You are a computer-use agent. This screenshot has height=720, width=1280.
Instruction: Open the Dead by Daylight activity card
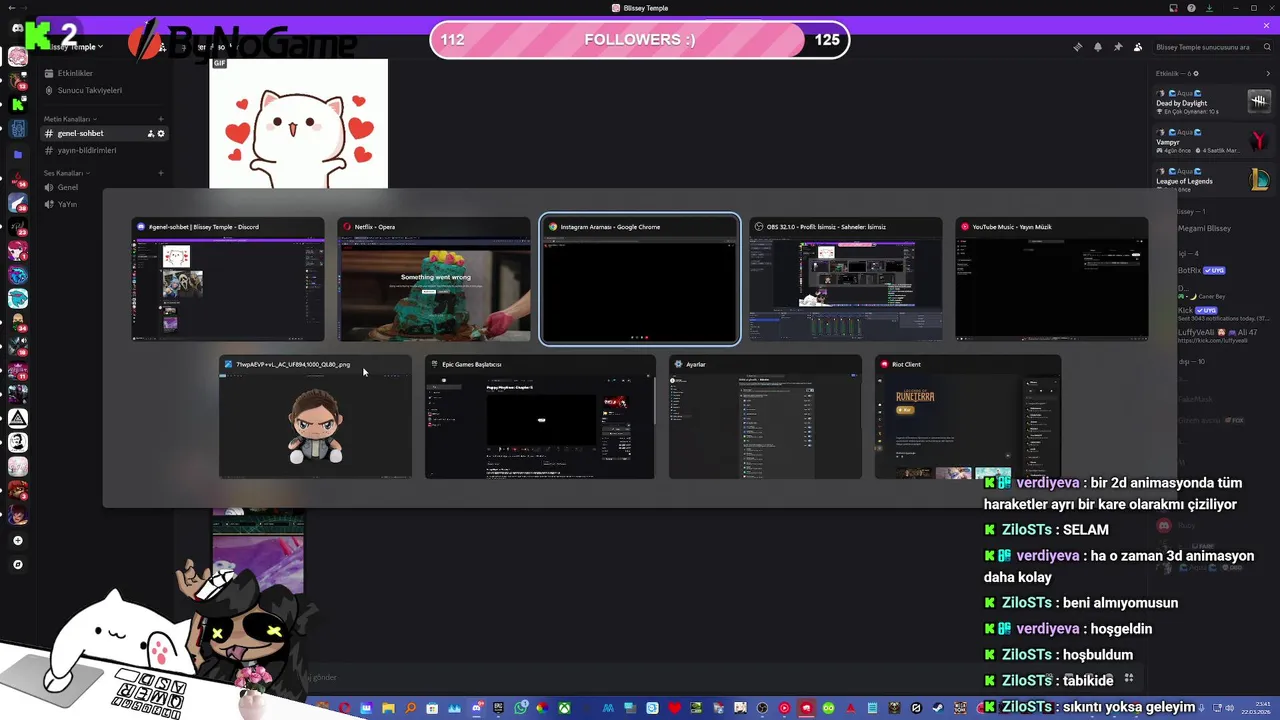(1212, 102)
